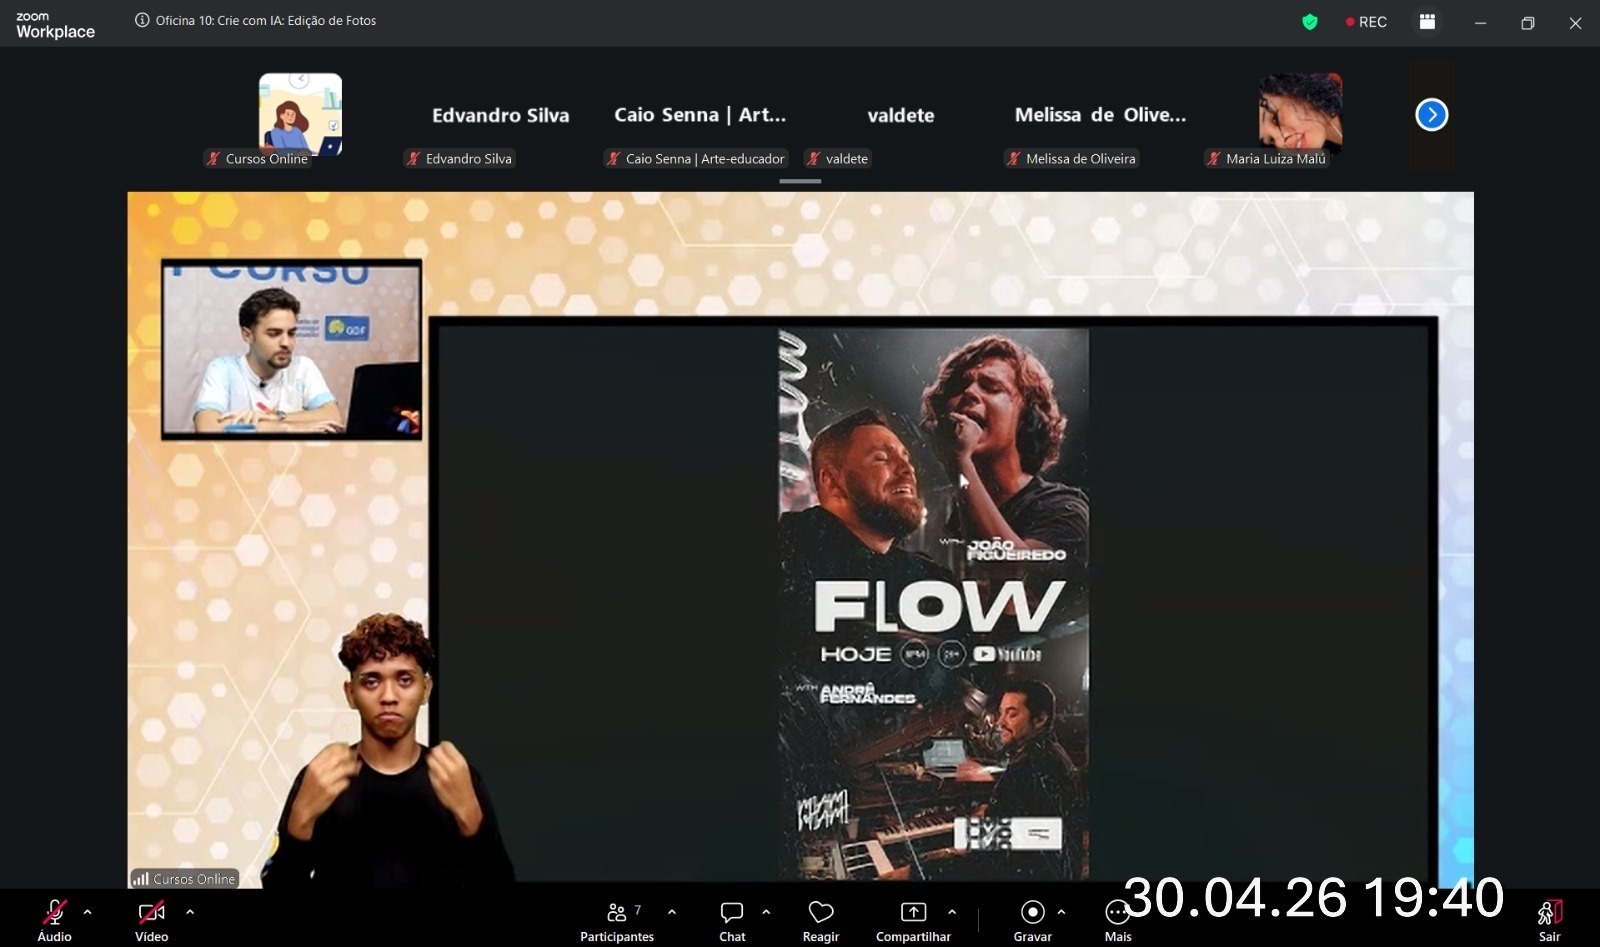Click the muted mic icon on valdete label
1600x947 pixels.
point(813,158)
